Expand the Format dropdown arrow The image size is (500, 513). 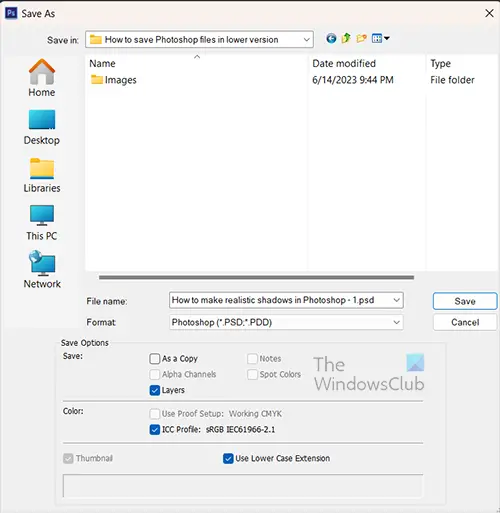[396, 322]
